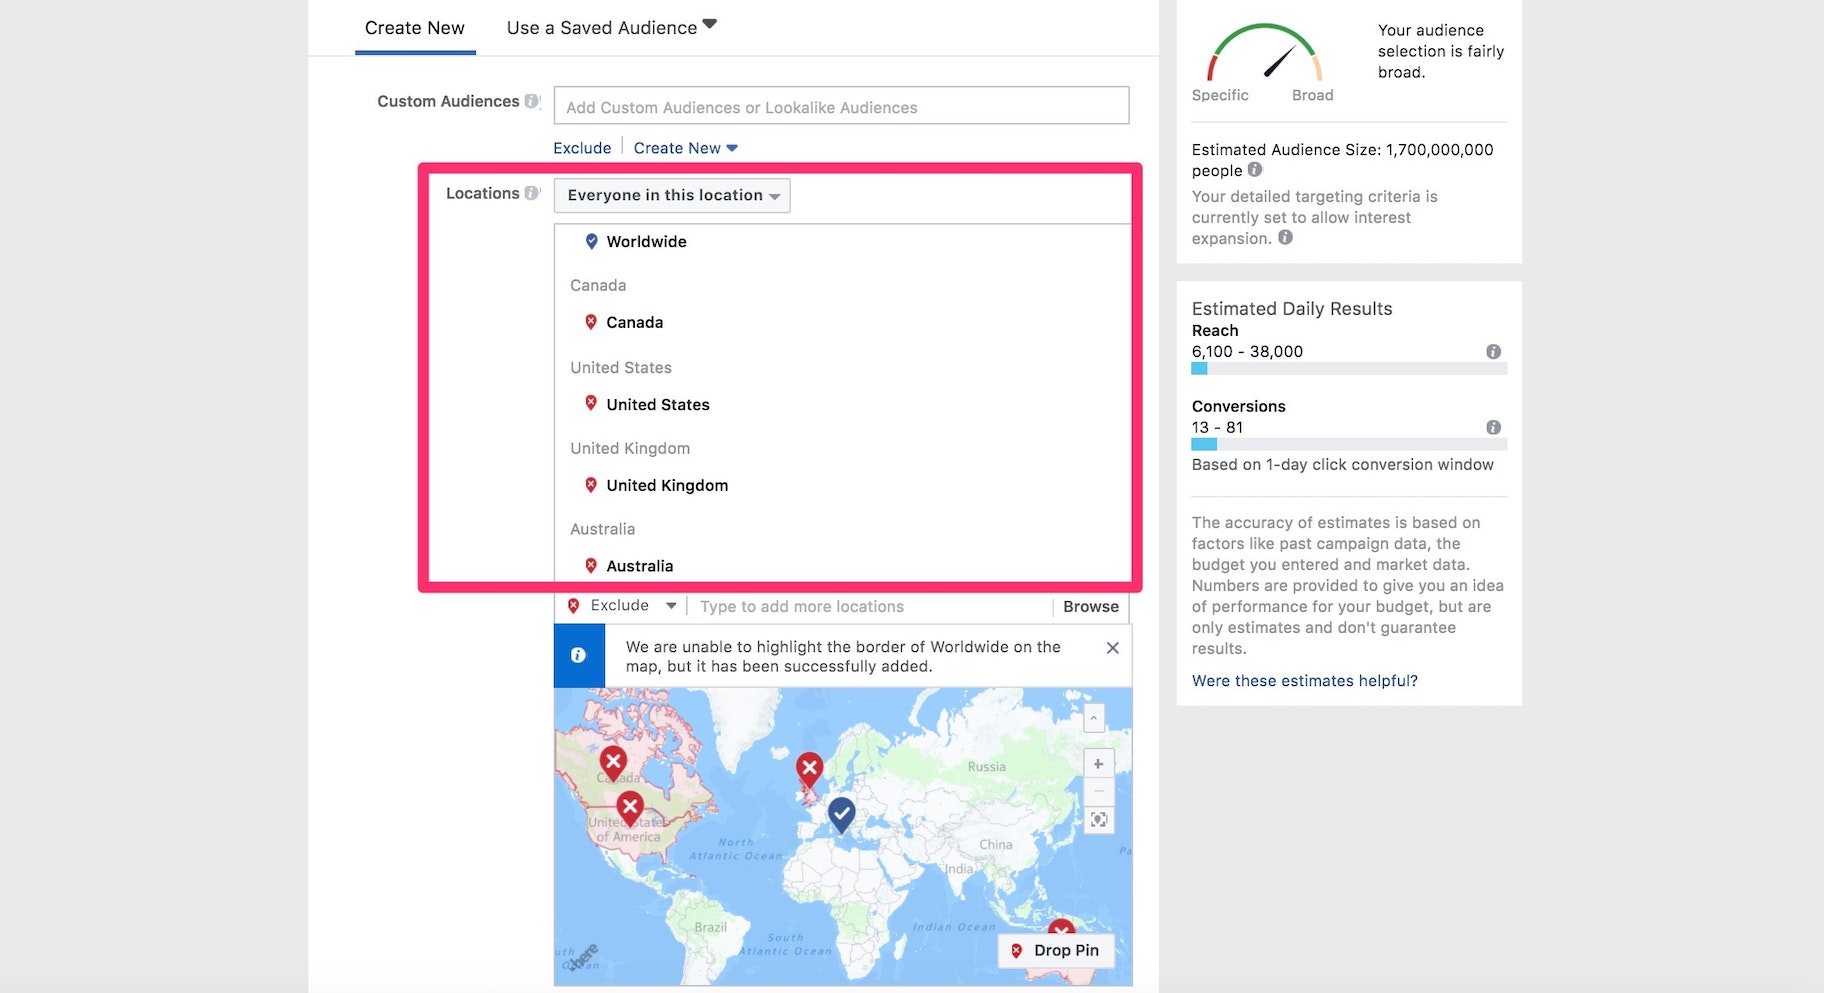The image size is (1824, 993).
Task: Open the map fullscreen expand icon
Action: (x=1097, y=819)
